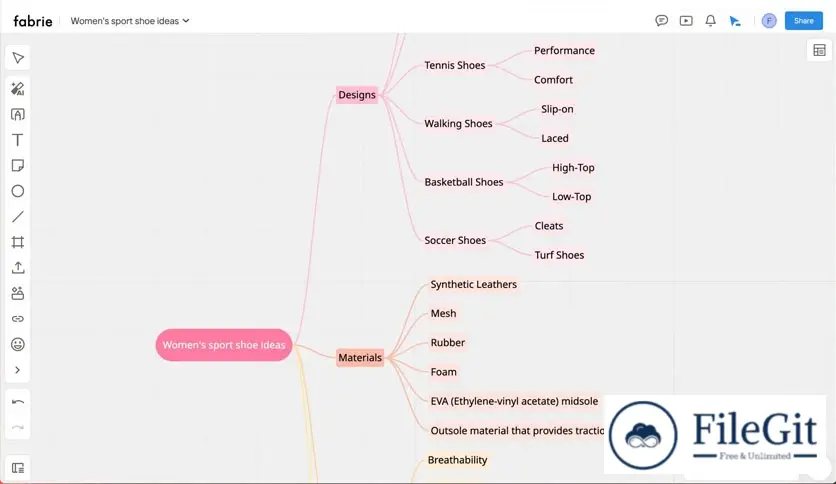Open the notifications bell
836x484 pixels.
click(x=710, y=20)
